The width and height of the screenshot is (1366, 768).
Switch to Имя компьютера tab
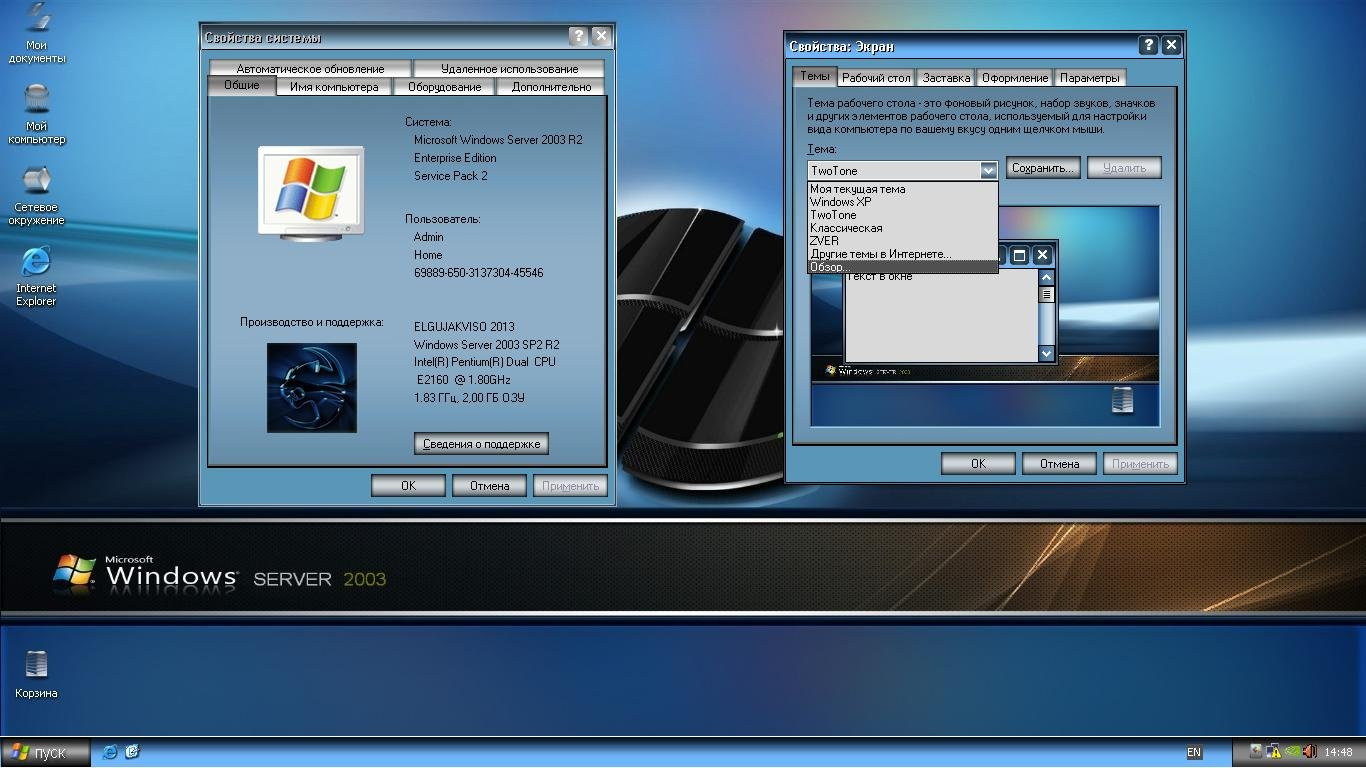(x=334, y=87)
